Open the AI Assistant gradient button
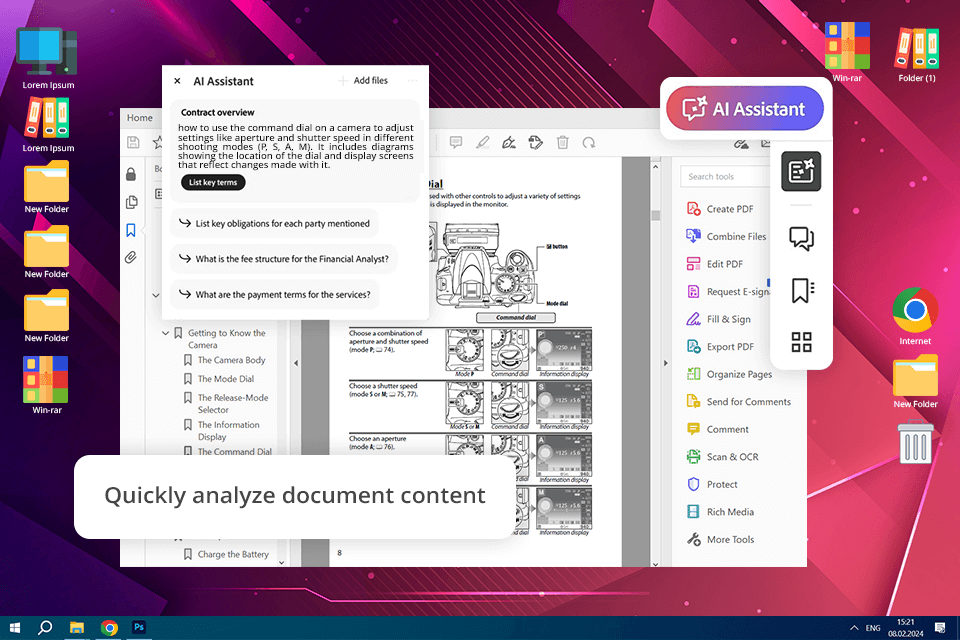 click(x=744, y=108)
